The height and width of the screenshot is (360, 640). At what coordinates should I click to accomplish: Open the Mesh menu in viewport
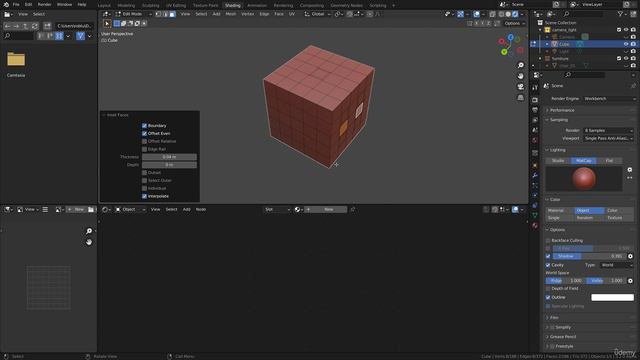231,14
